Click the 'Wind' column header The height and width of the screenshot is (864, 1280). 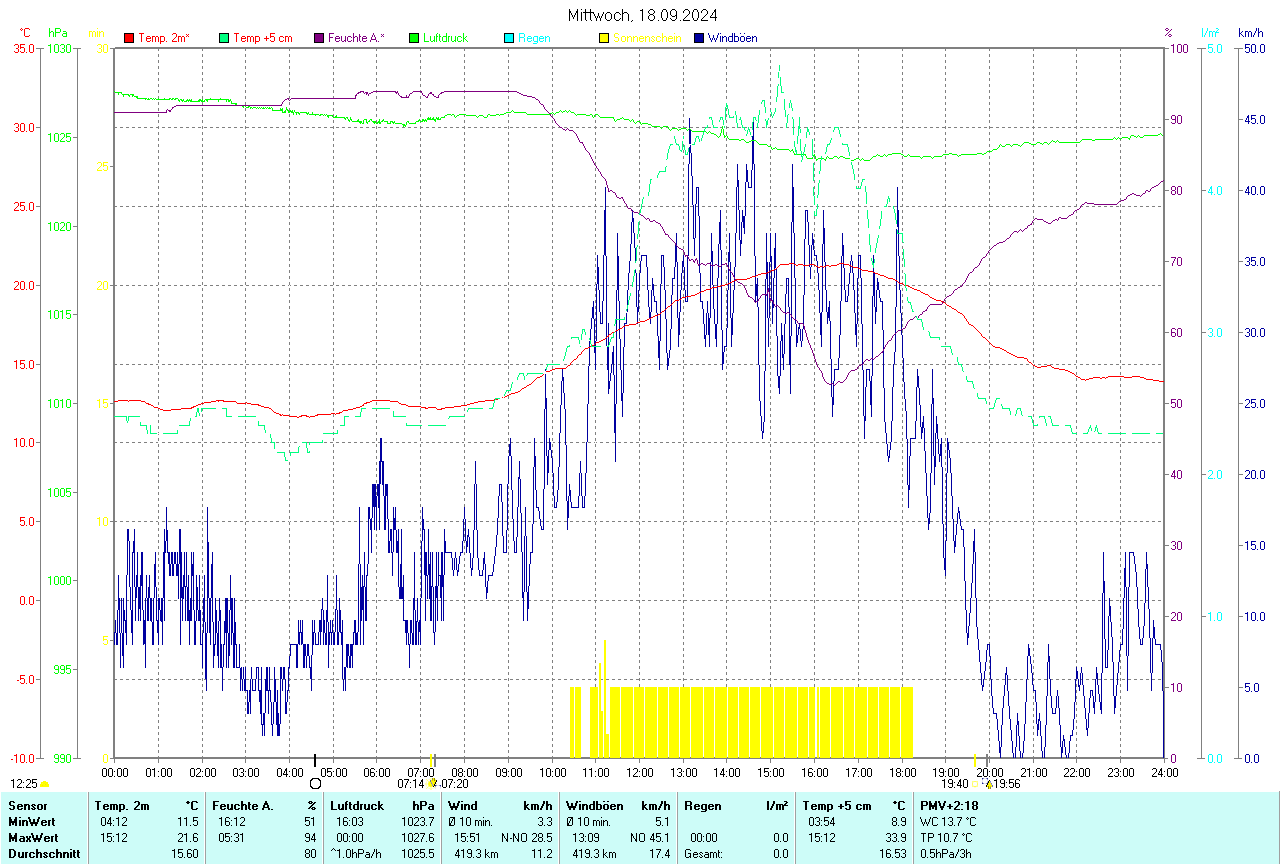463,805
